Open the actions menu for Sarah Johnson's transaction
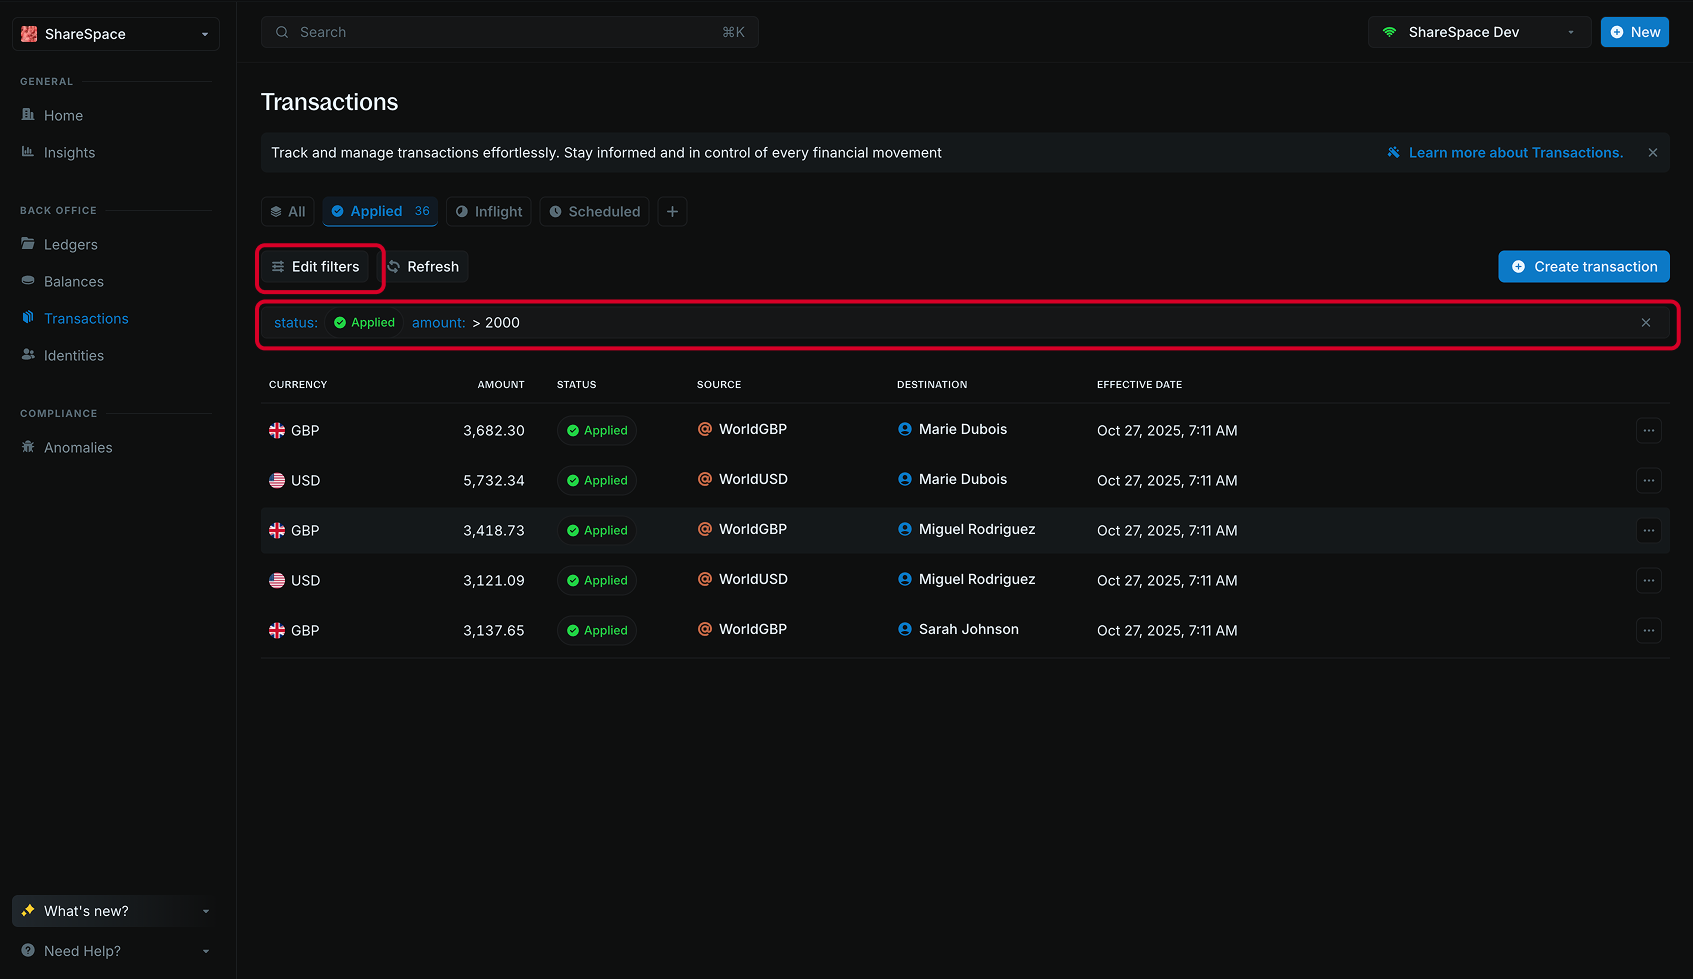1693x979 pixels. (x=1648, y=630)
